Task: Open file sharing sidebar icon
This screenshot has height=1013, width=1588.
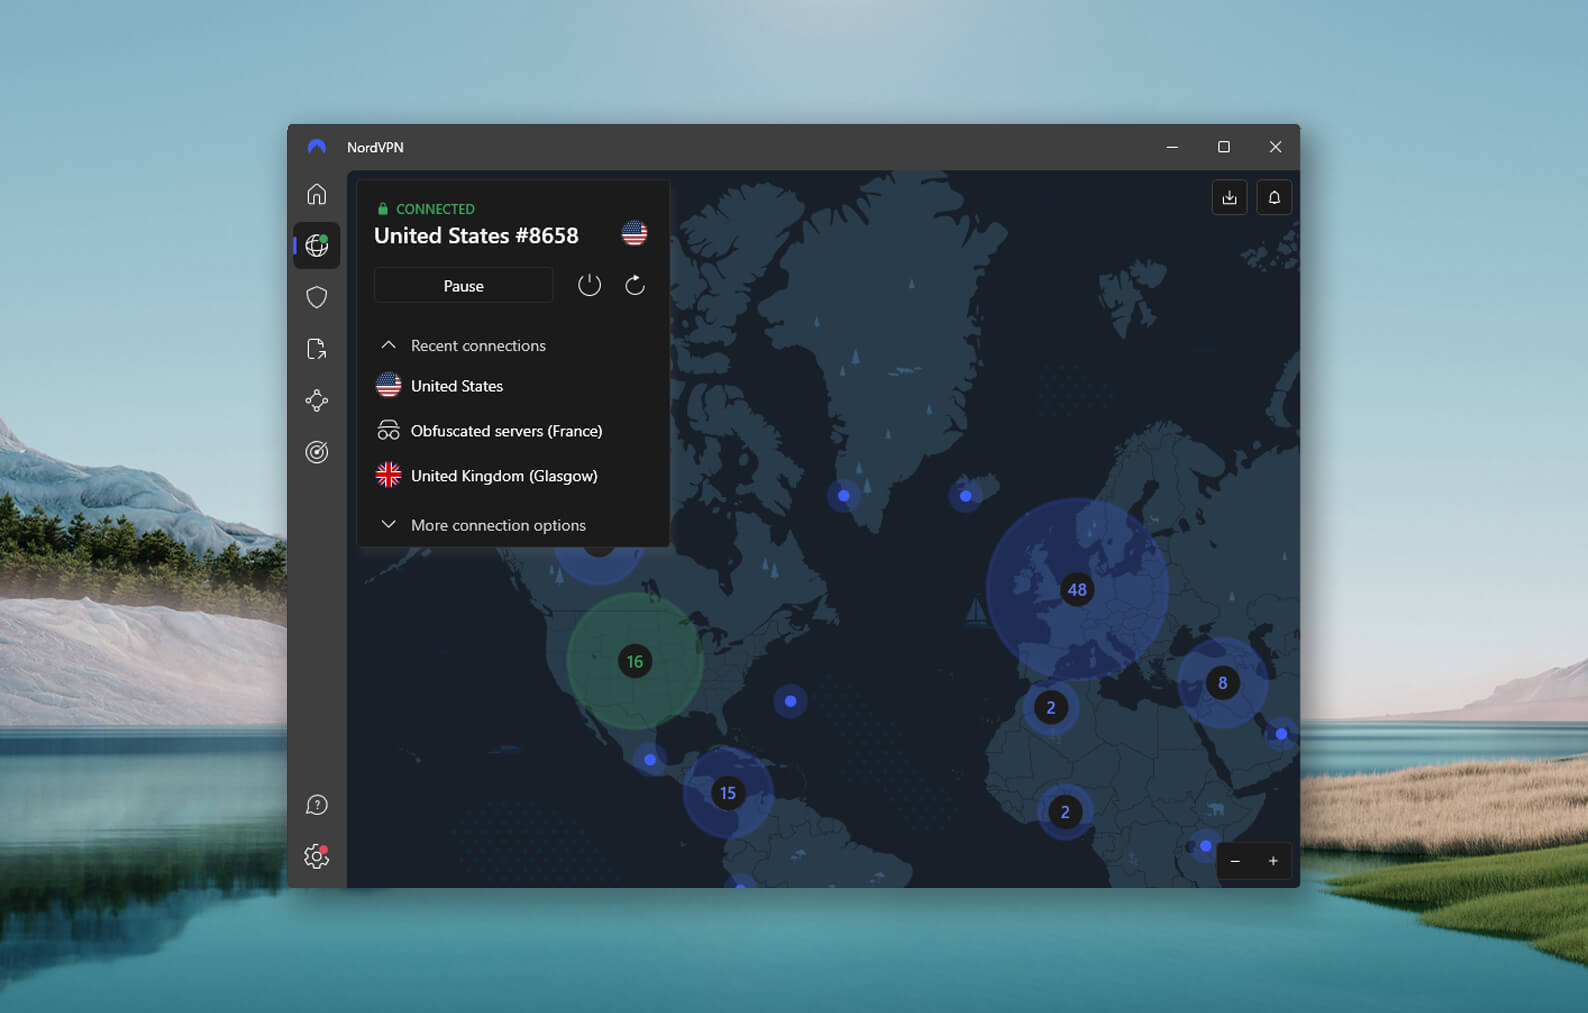Action: click(316, 349)
